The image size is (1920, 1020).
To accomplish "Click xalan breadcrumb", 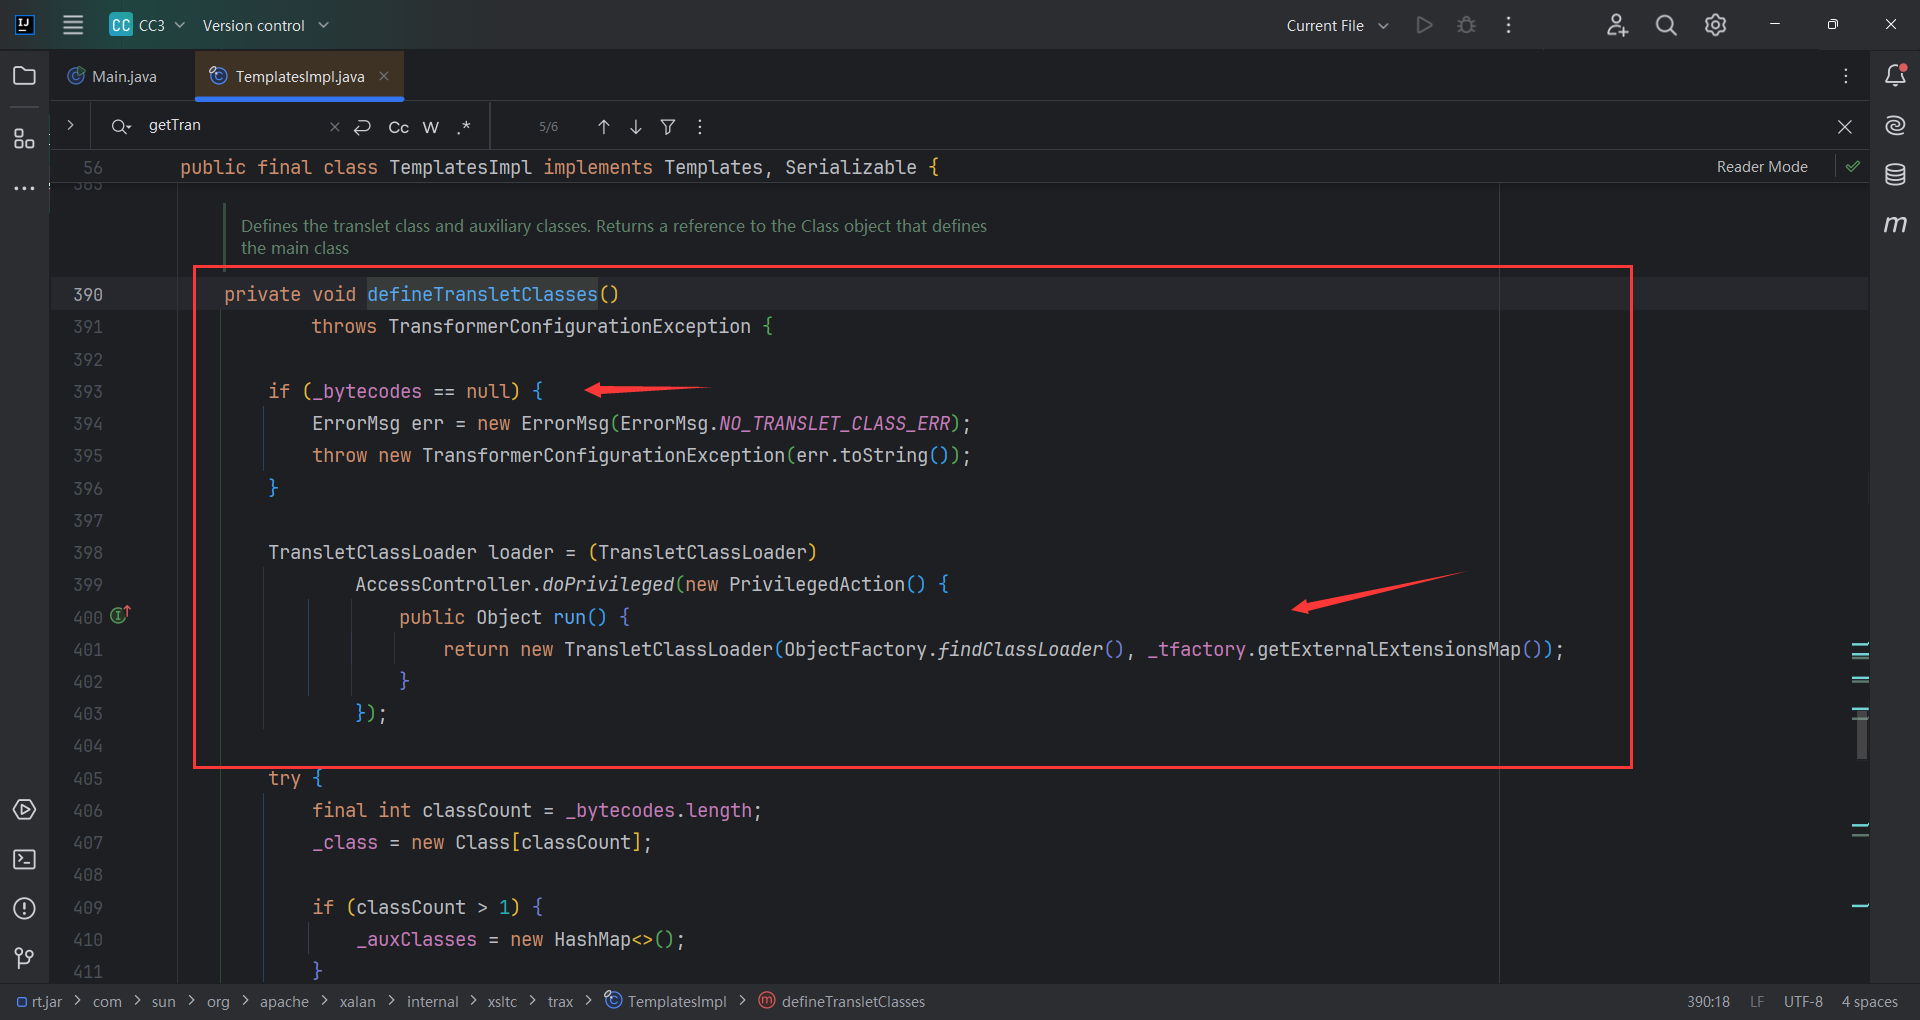I will point(357,1001).
